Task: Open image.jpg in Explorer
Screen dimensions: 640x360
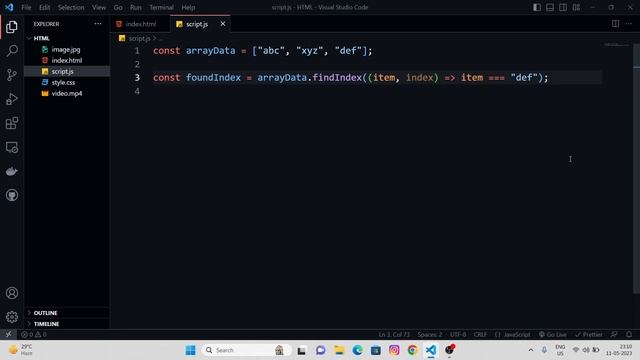Action: tap(67, 49)
